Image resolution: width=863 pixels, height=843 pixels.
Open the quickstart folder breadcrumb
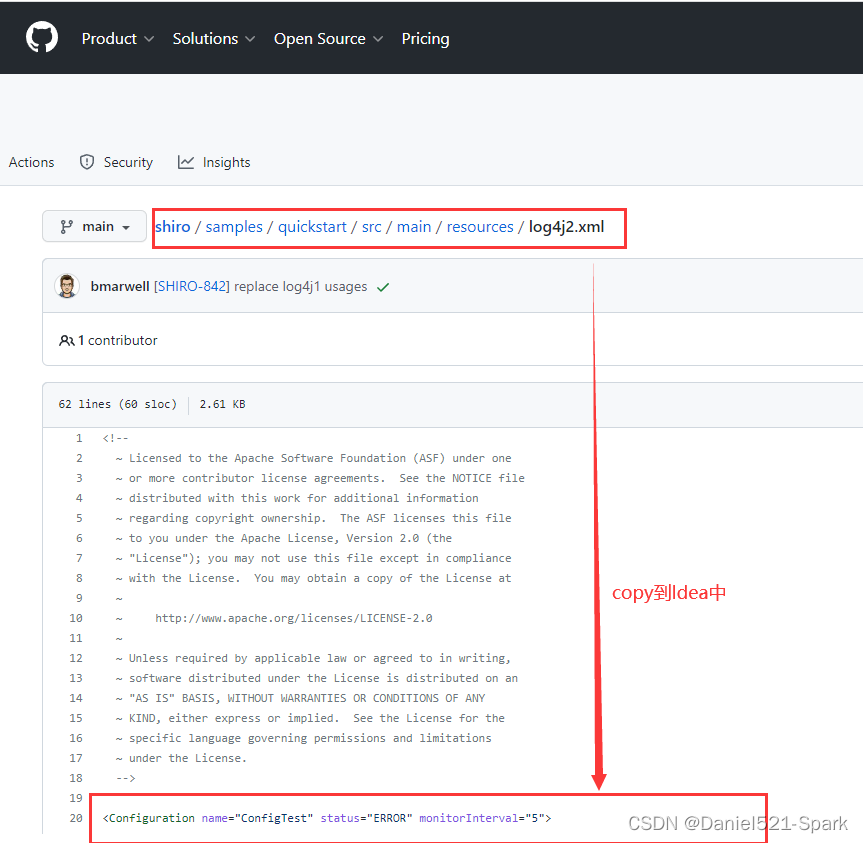312,227
